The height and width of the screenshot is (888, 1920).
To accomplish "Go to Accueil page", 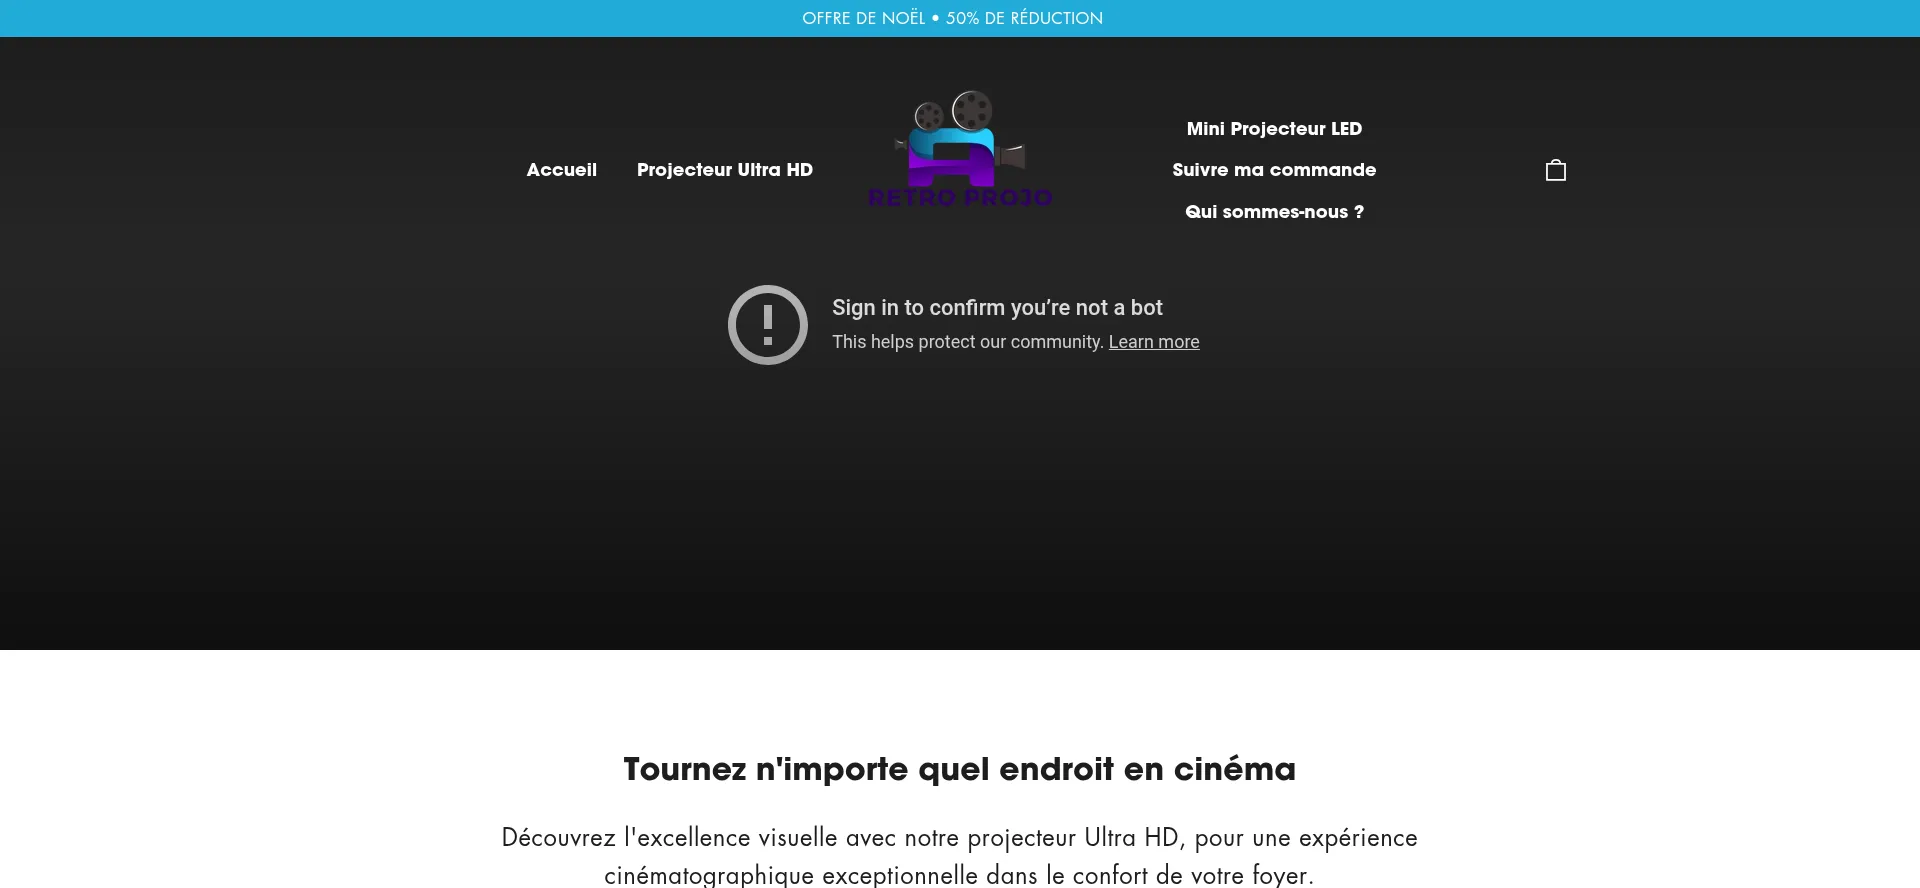I will coord(562,170).
